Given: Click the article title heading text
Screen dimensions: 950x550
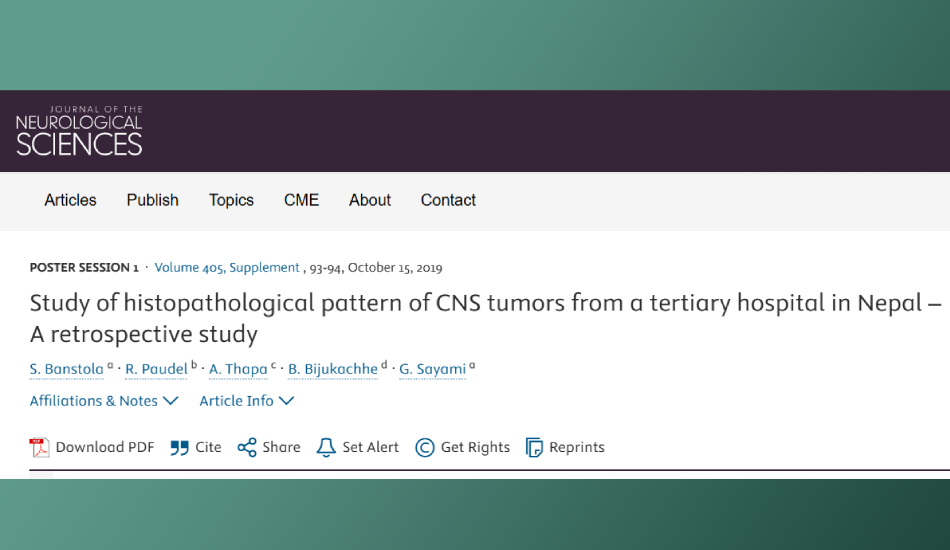Looking at the screenshot, I should tap(485, 318).
